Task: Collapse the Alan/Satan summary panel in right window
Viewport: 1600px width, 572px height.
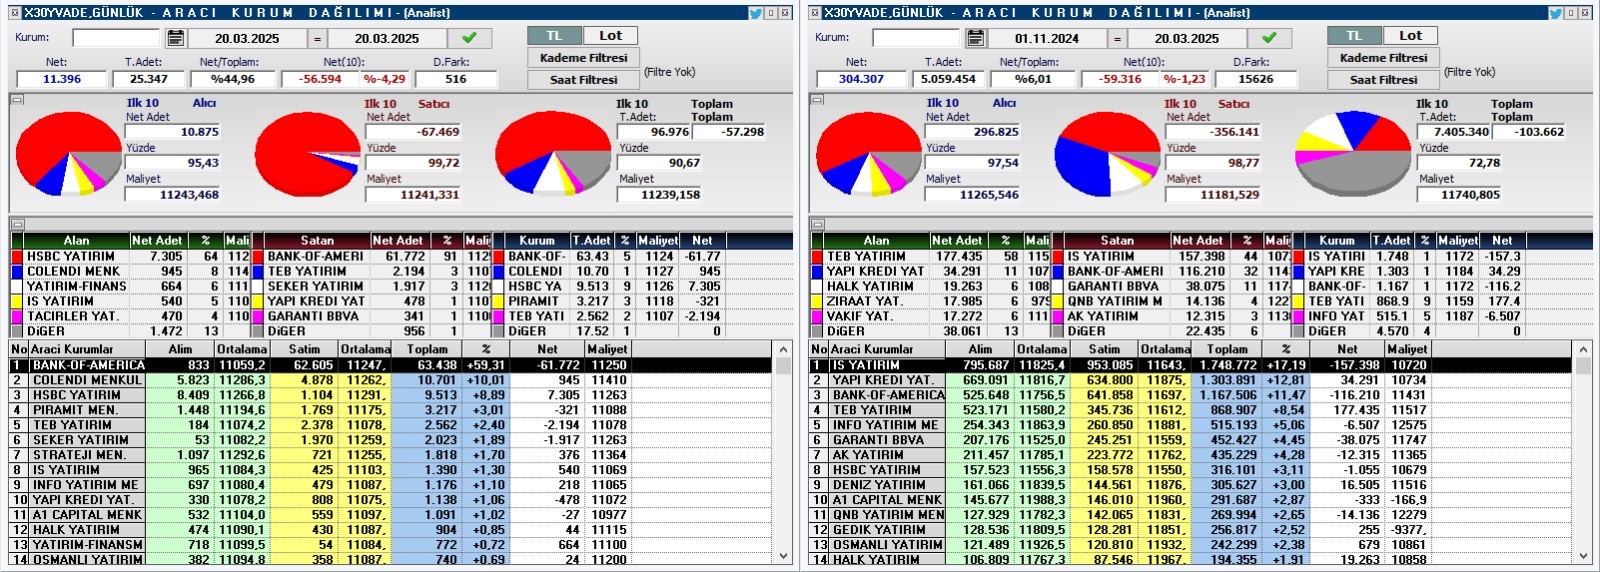Action: point(816,224)
